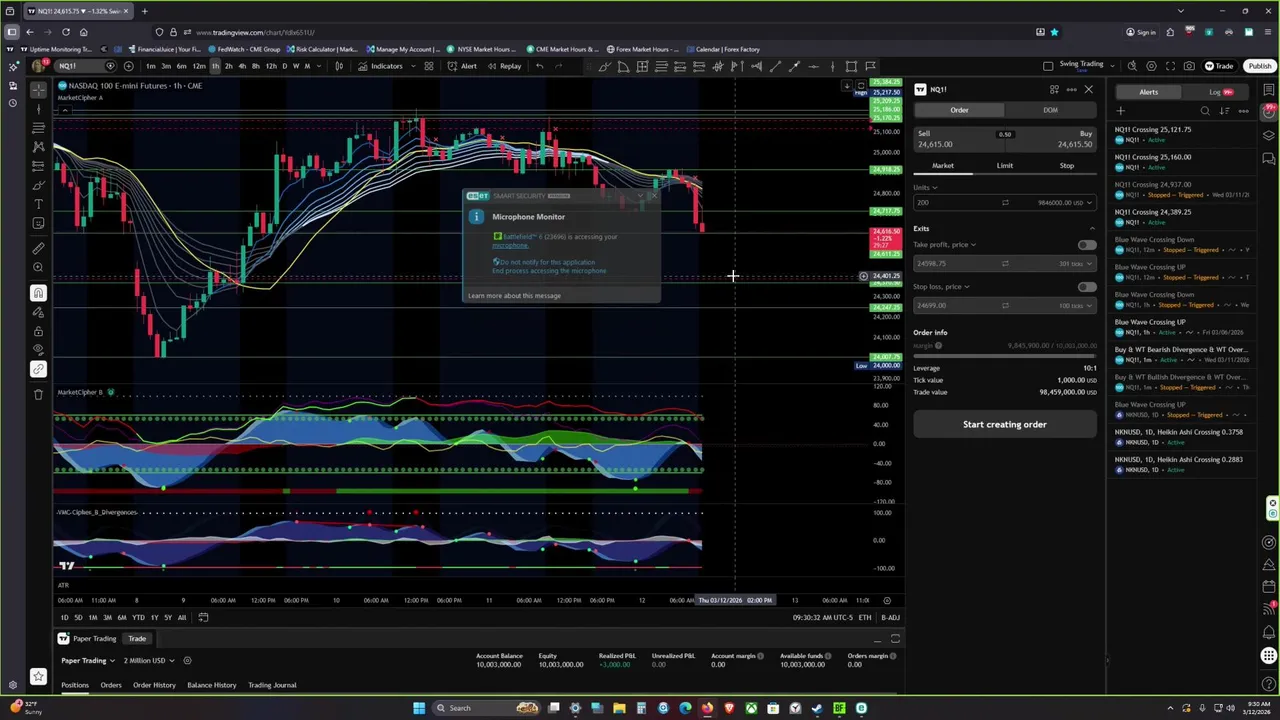Image resolution: width=1280 pixels, height=720 pixels.
Task: Enable the Take profit toggle
Action: (1086, 245)
